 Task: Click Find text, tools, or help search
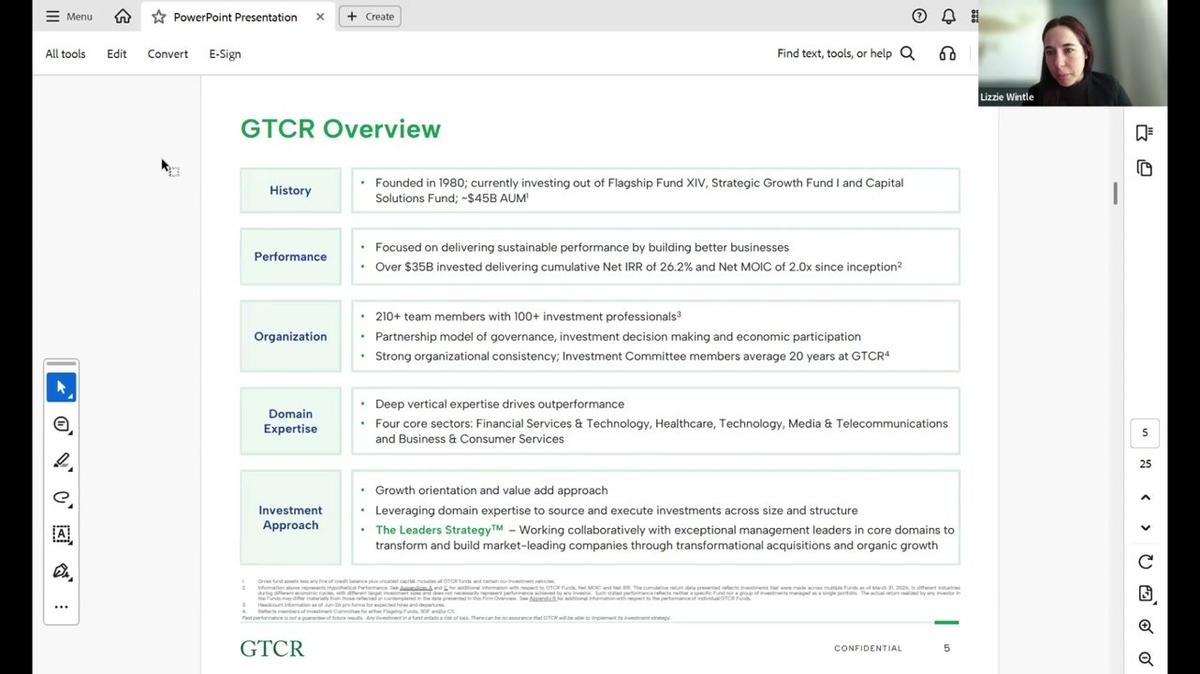(x=834, y=54)
